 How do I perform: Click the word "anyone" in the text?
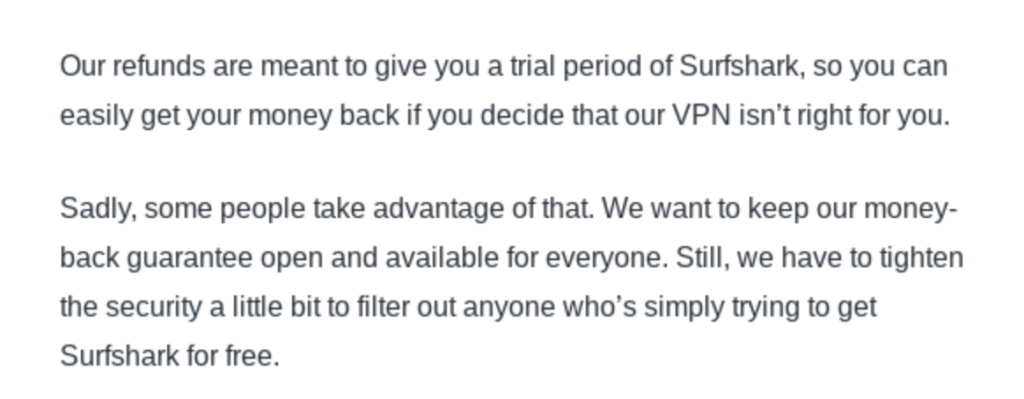[509, 307]
